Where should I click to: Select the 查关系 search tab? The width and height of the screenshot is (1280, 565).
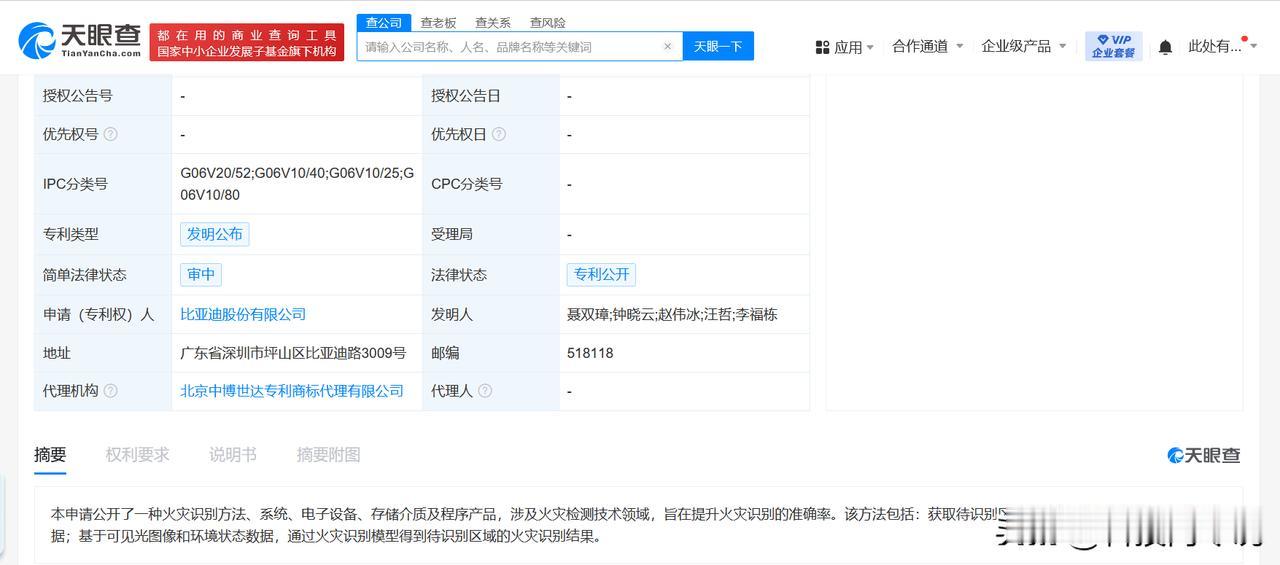click(x=493, y=22)
